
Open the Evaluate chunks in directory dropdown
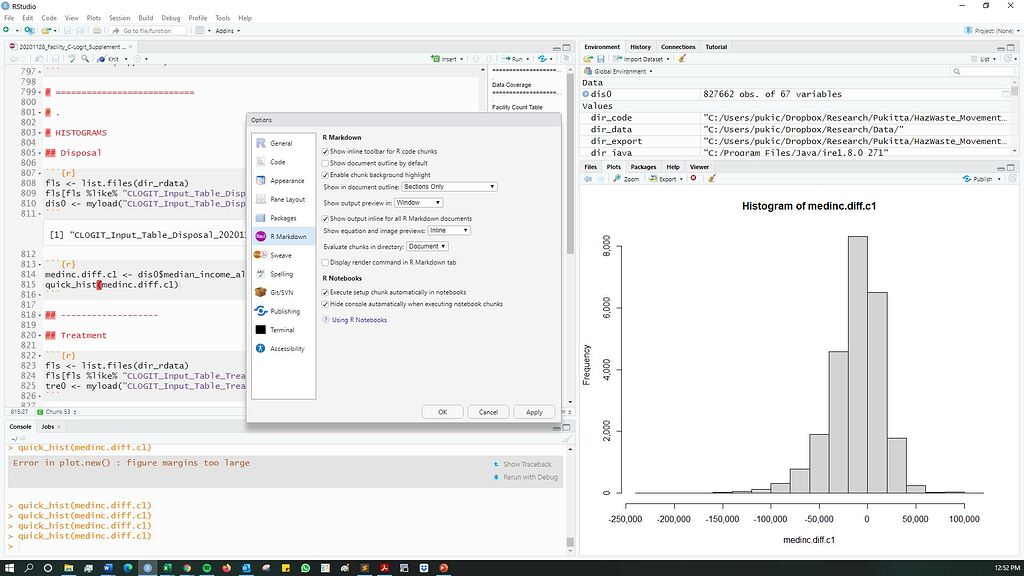pos(426,246)
